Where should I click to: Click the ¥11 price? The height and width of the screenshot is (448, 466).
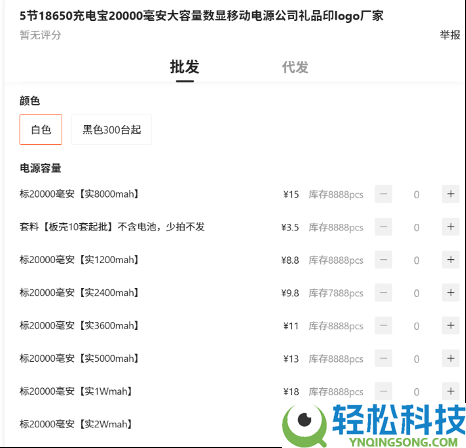[x=291, y=326]
